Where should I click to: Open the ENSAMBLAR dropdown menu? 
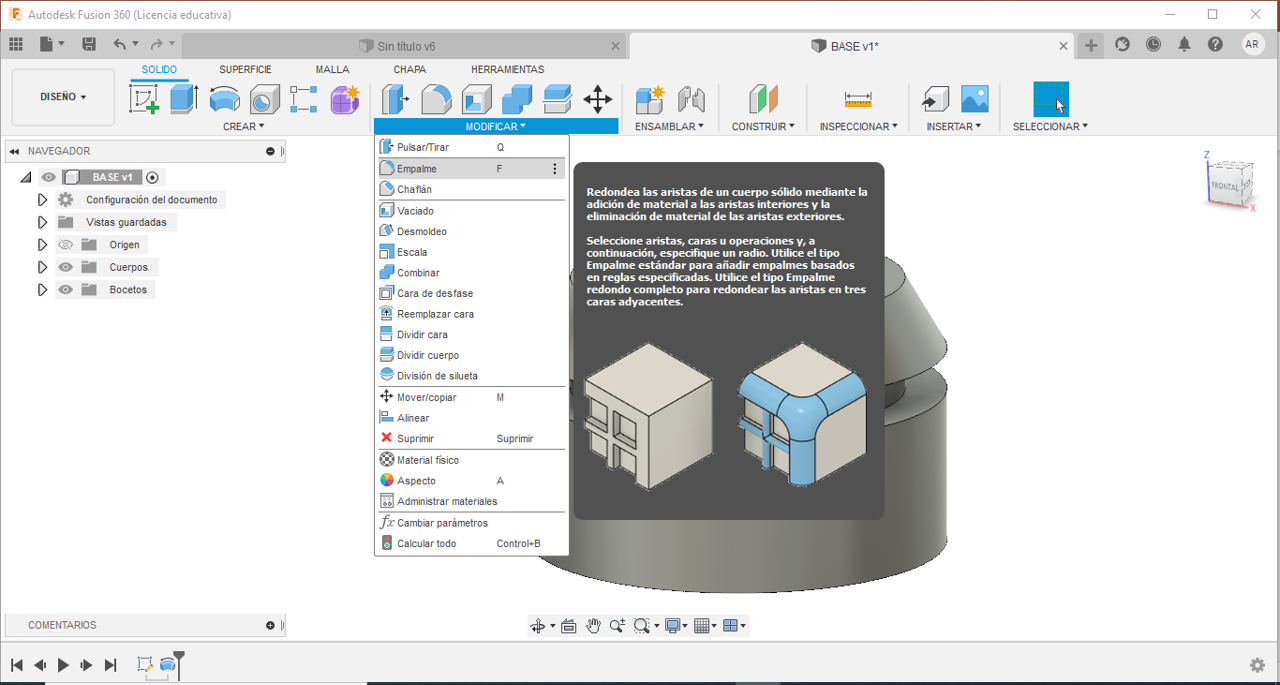669,127
